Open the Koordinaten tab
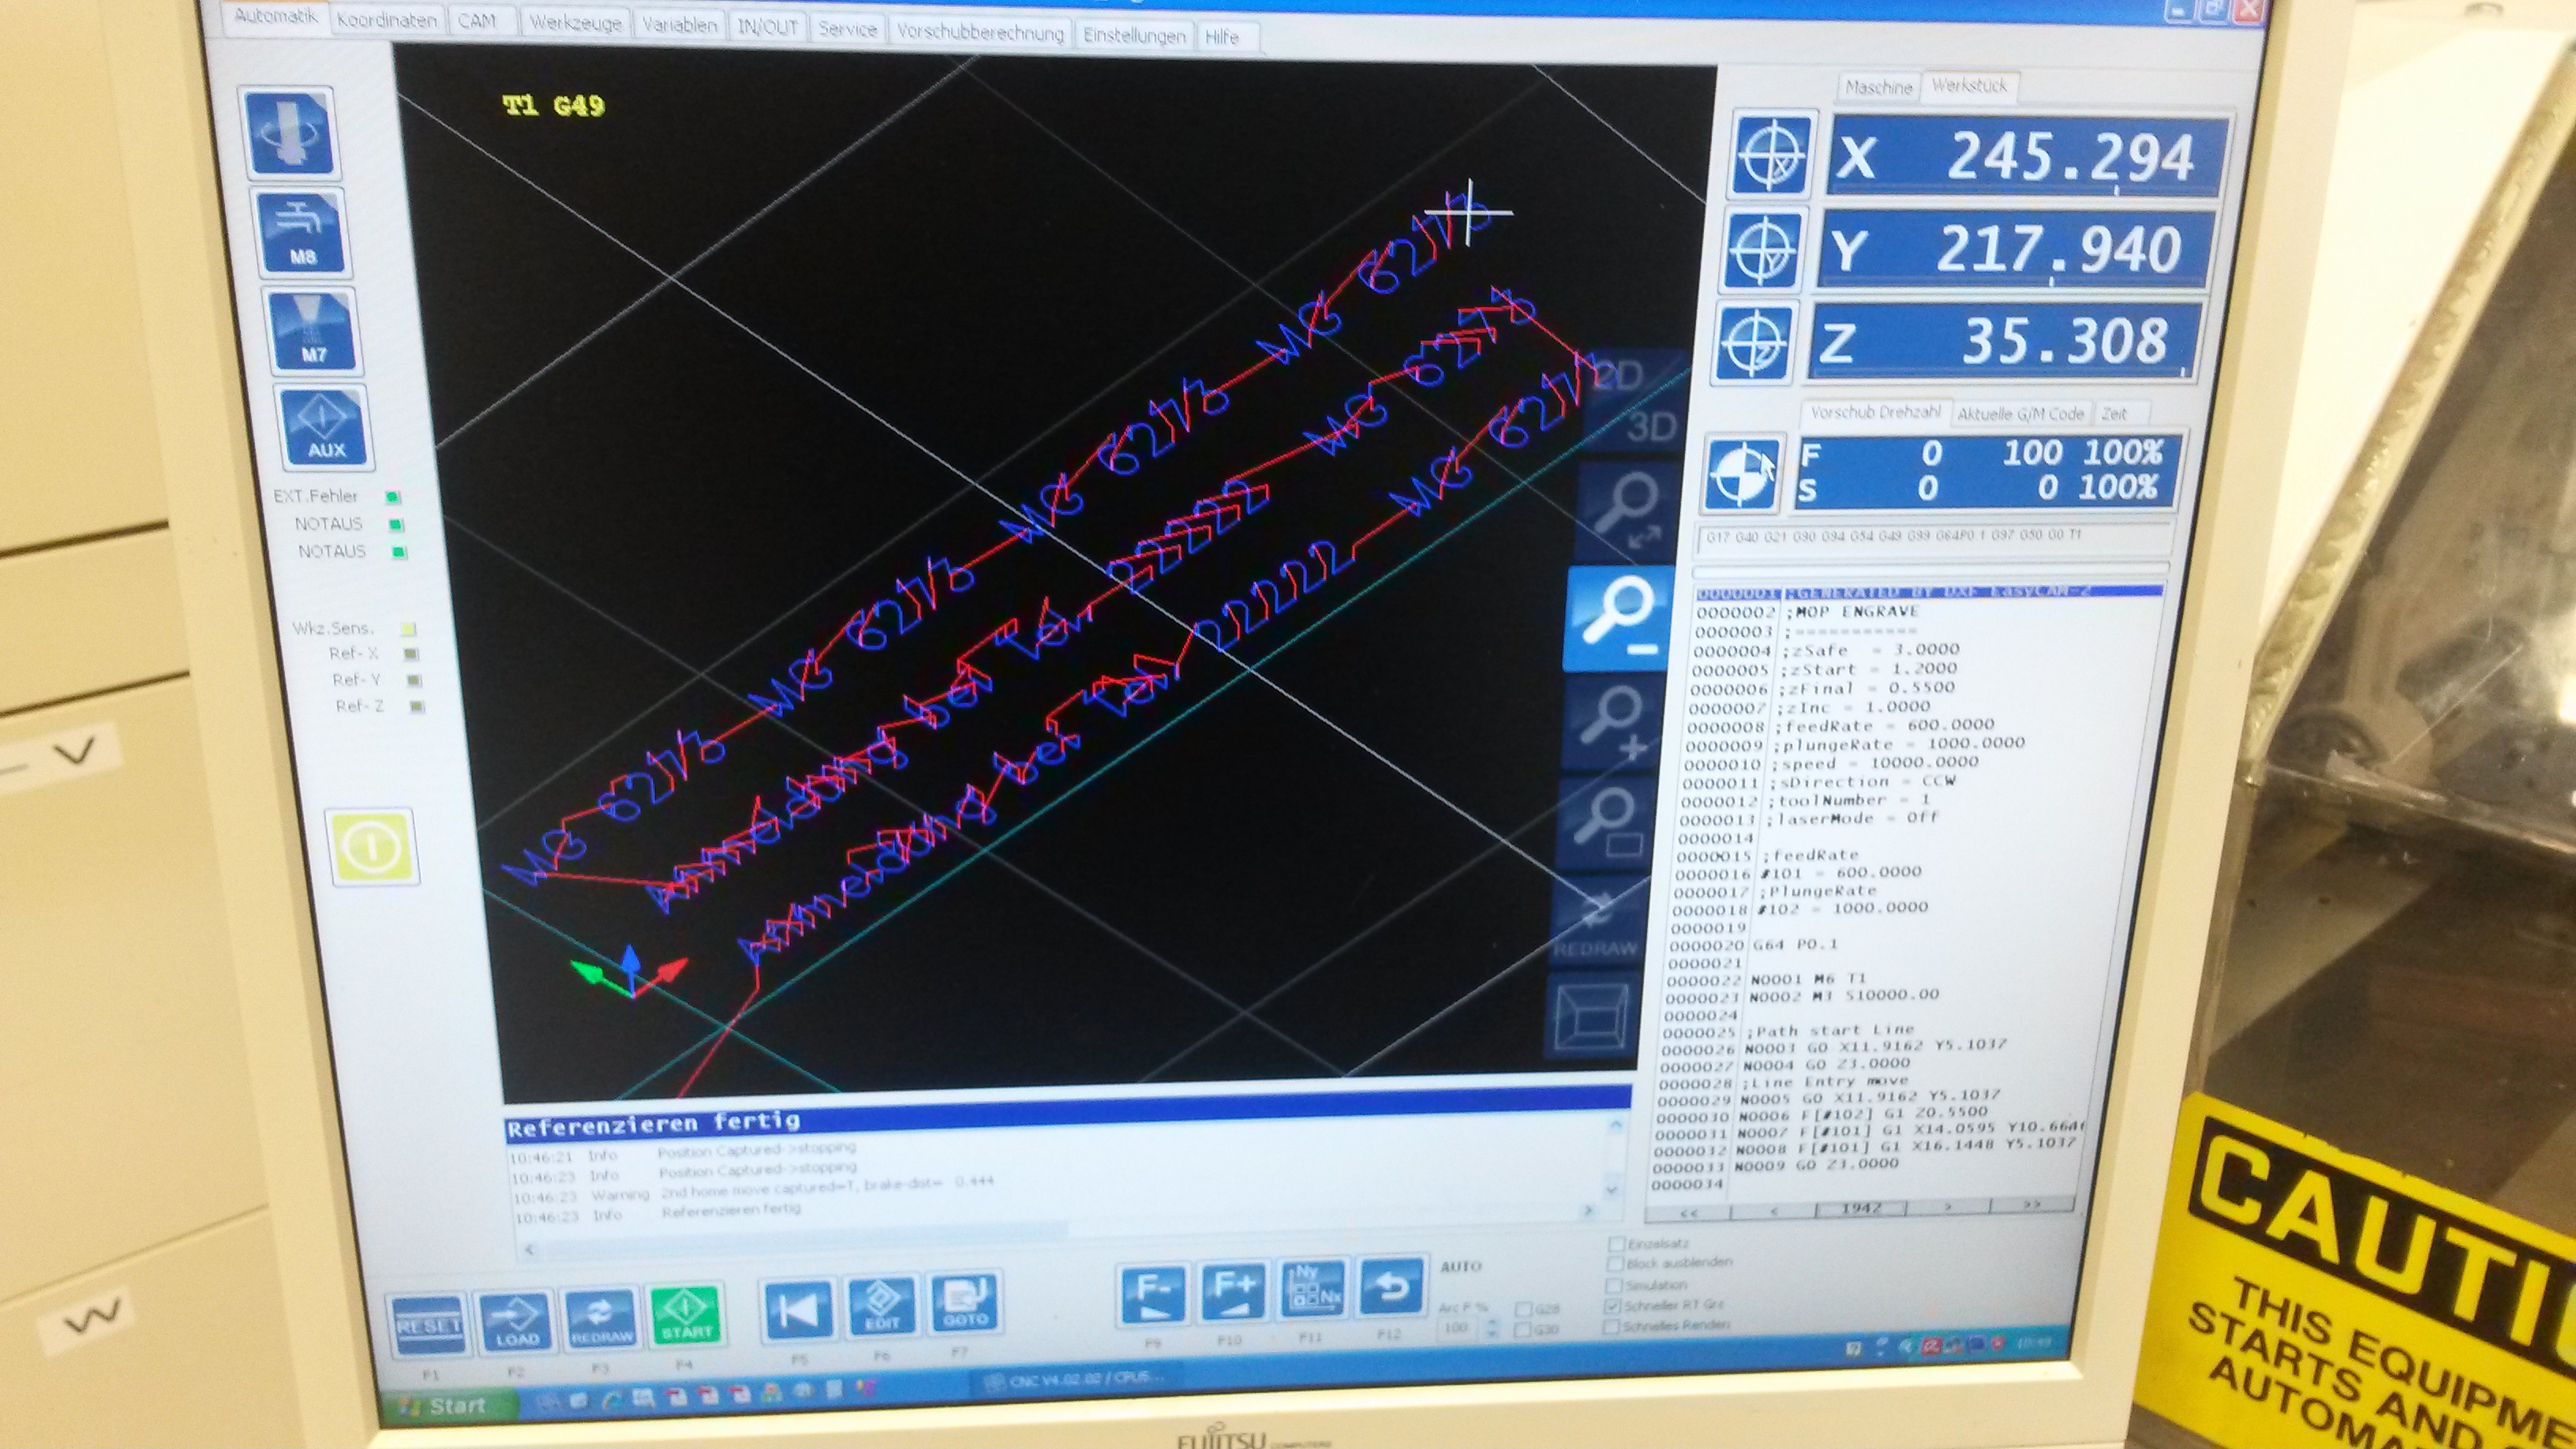 (387, 20)
